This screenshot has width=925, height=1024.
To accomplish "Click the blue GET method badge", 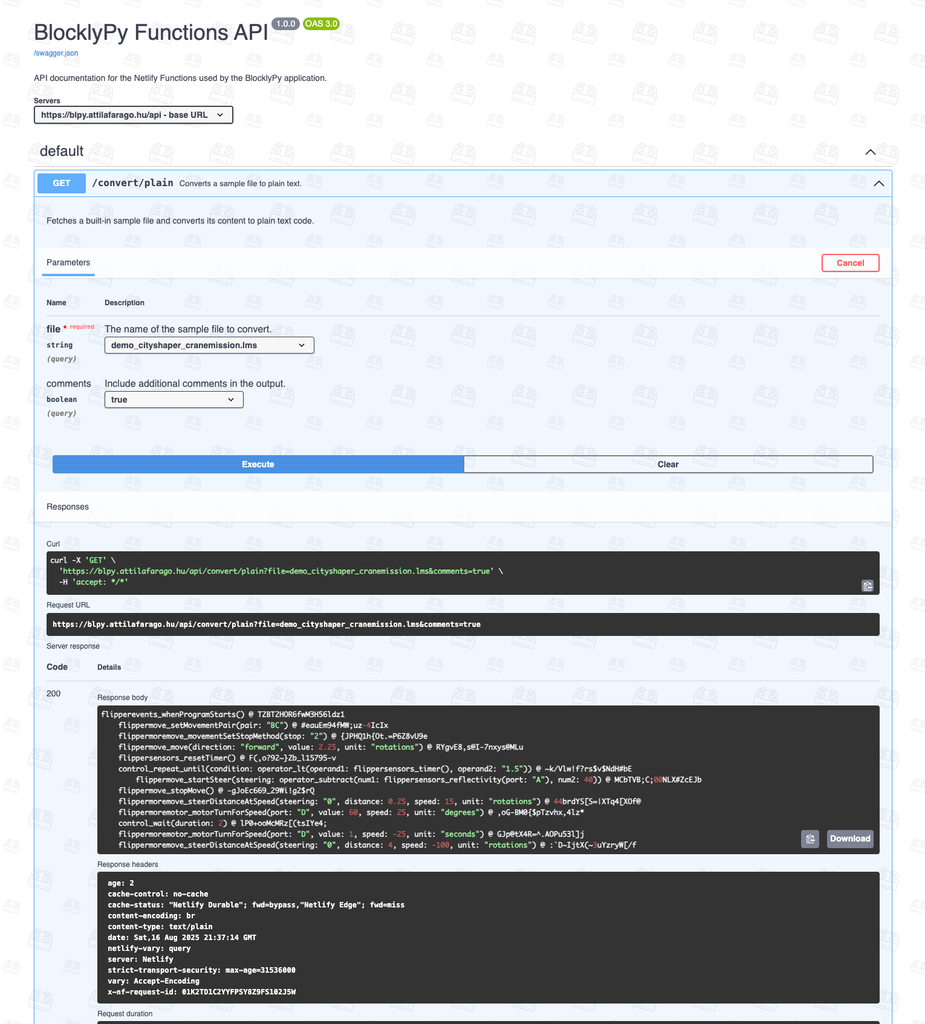I will click(x=59, y=183).
